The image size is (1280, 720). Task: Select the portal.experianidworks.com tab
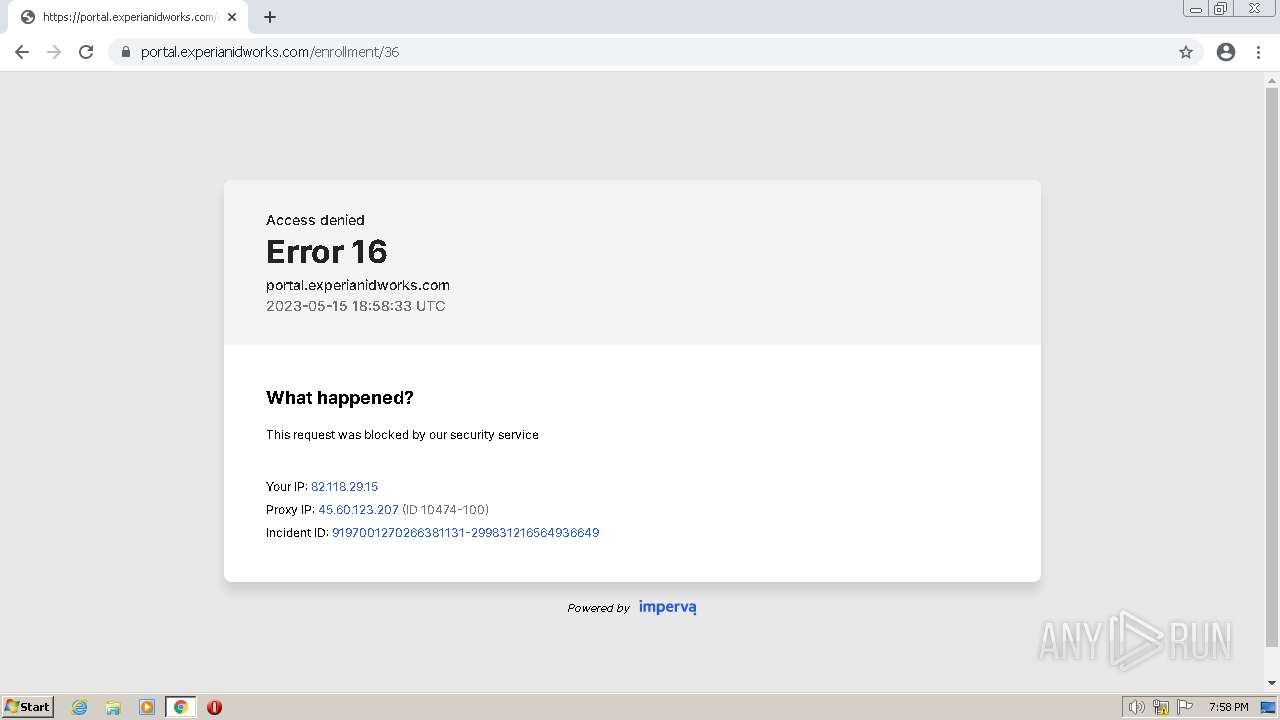pyautogui.click(x=128, y=17)
